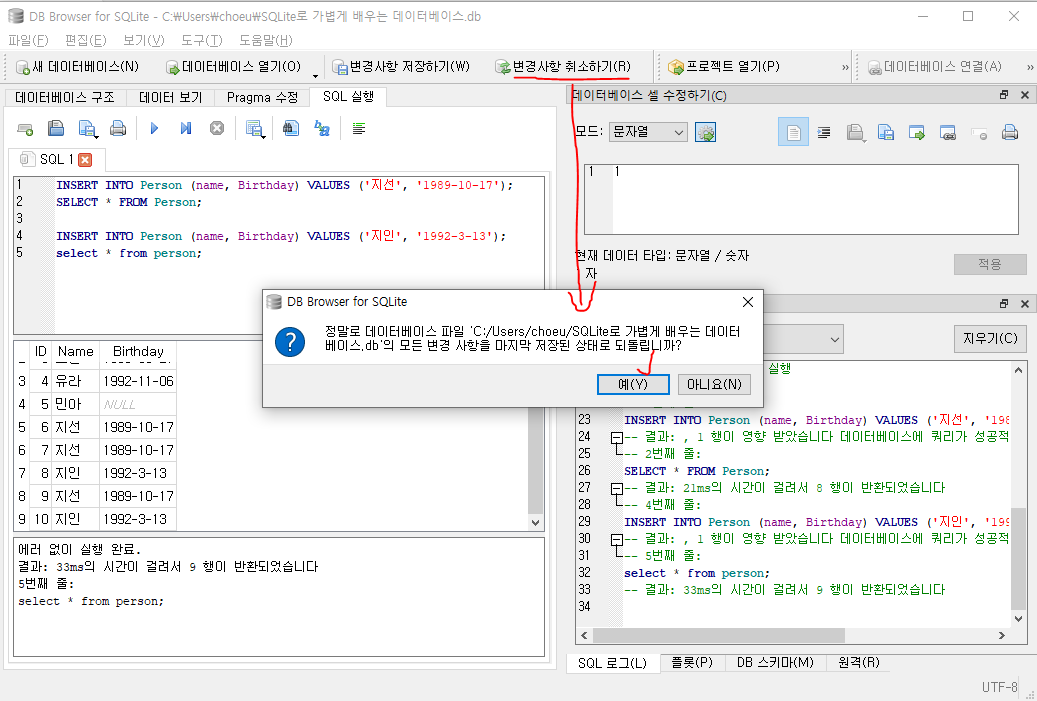Close the SQL log dock panel
The width and height of the screenshot is (1037, 701).
tap(1024, 304)
